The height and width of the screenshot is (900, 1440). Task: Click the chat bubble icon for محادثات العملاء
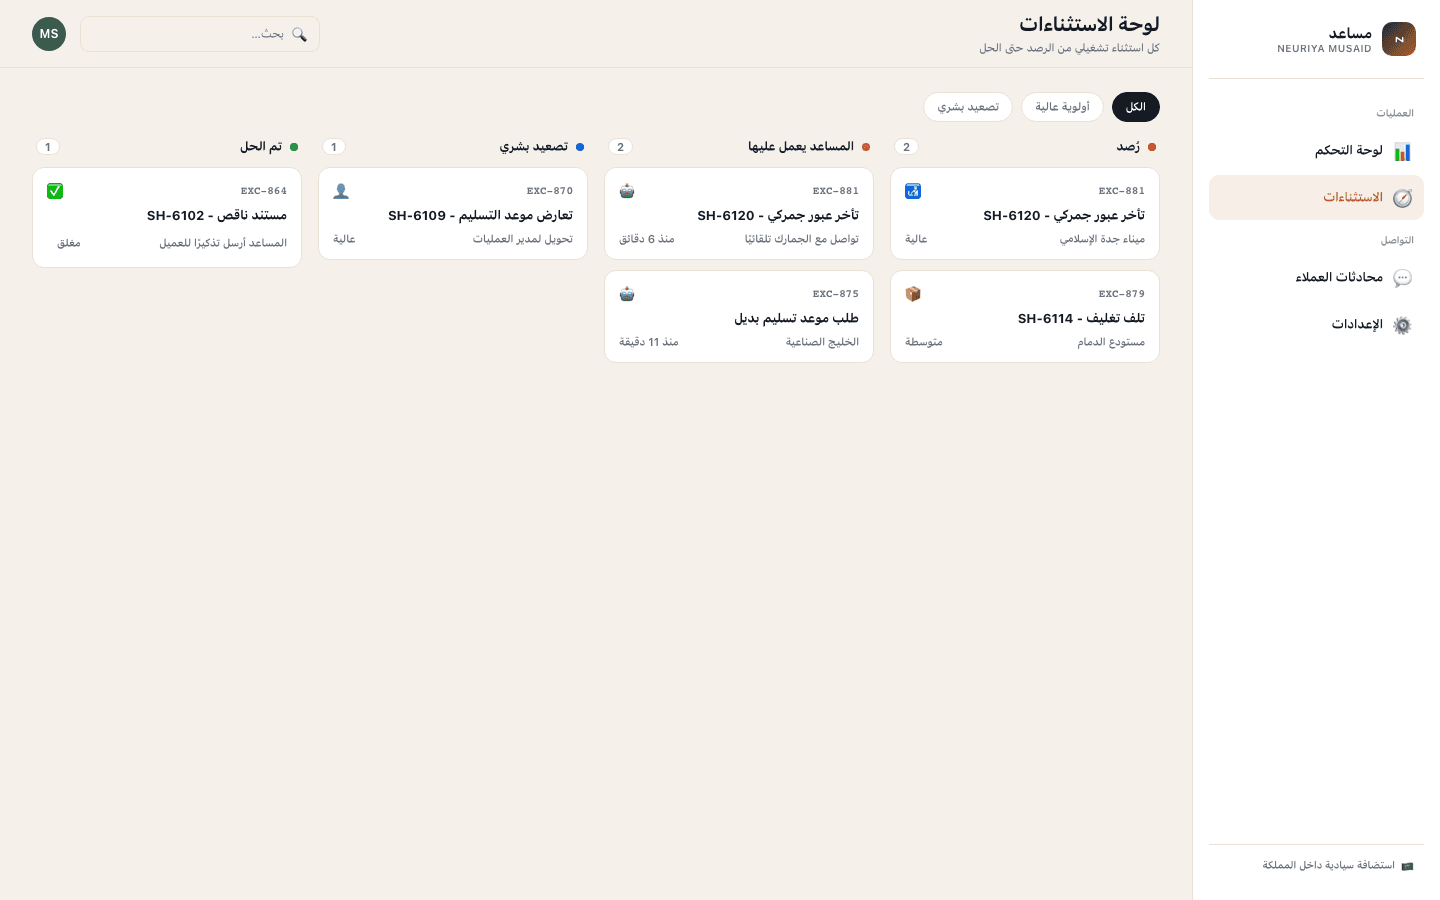[1402, 278]
